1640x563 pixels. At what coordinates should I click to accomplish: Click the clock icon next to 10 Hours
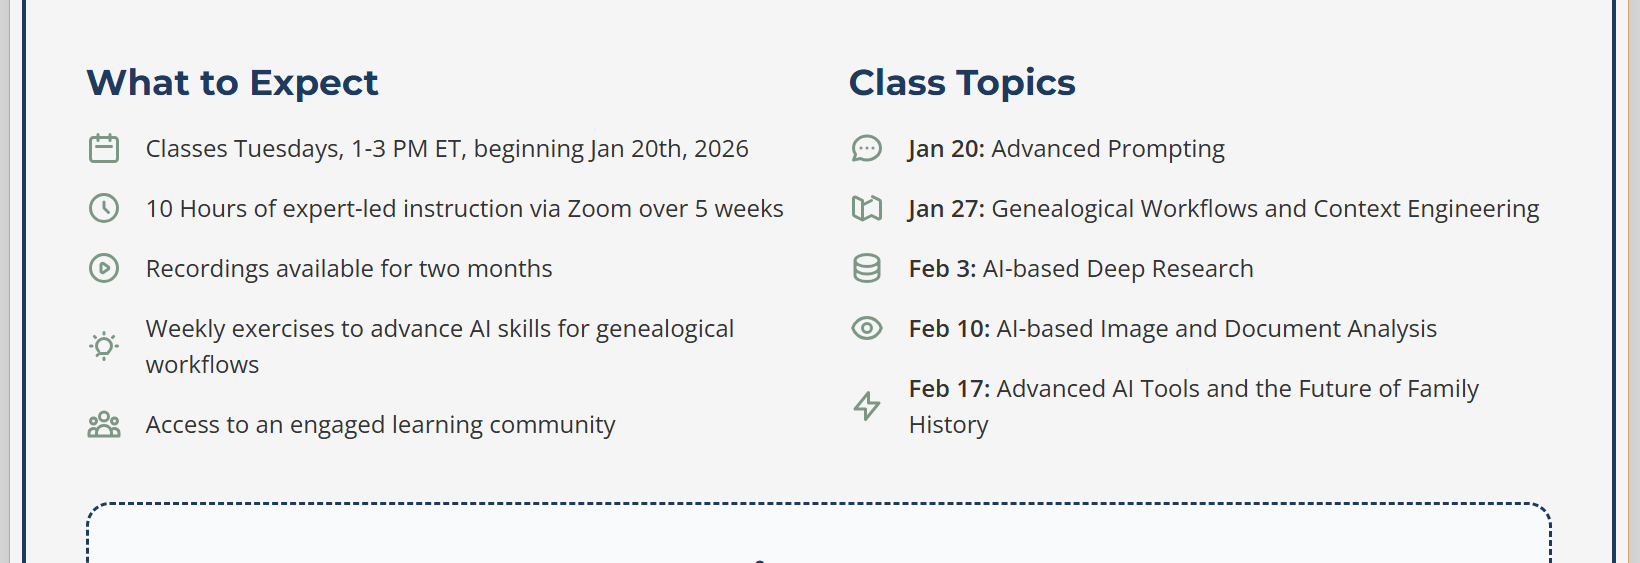pos(104,208)
